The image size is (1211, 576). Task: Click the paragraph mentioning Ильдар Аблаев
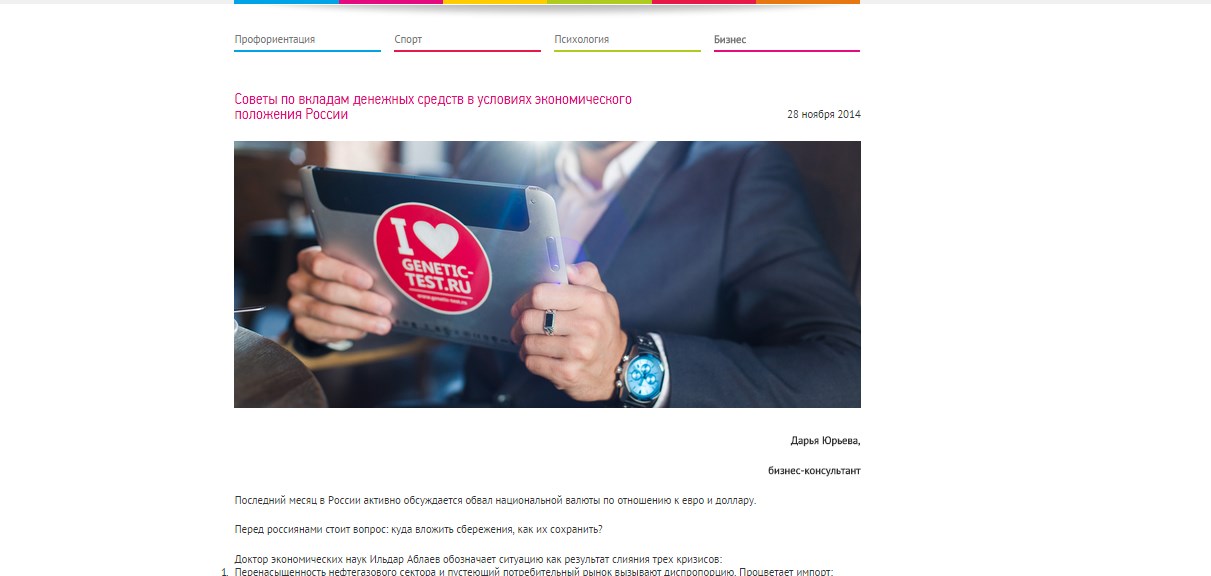[478, 558]
